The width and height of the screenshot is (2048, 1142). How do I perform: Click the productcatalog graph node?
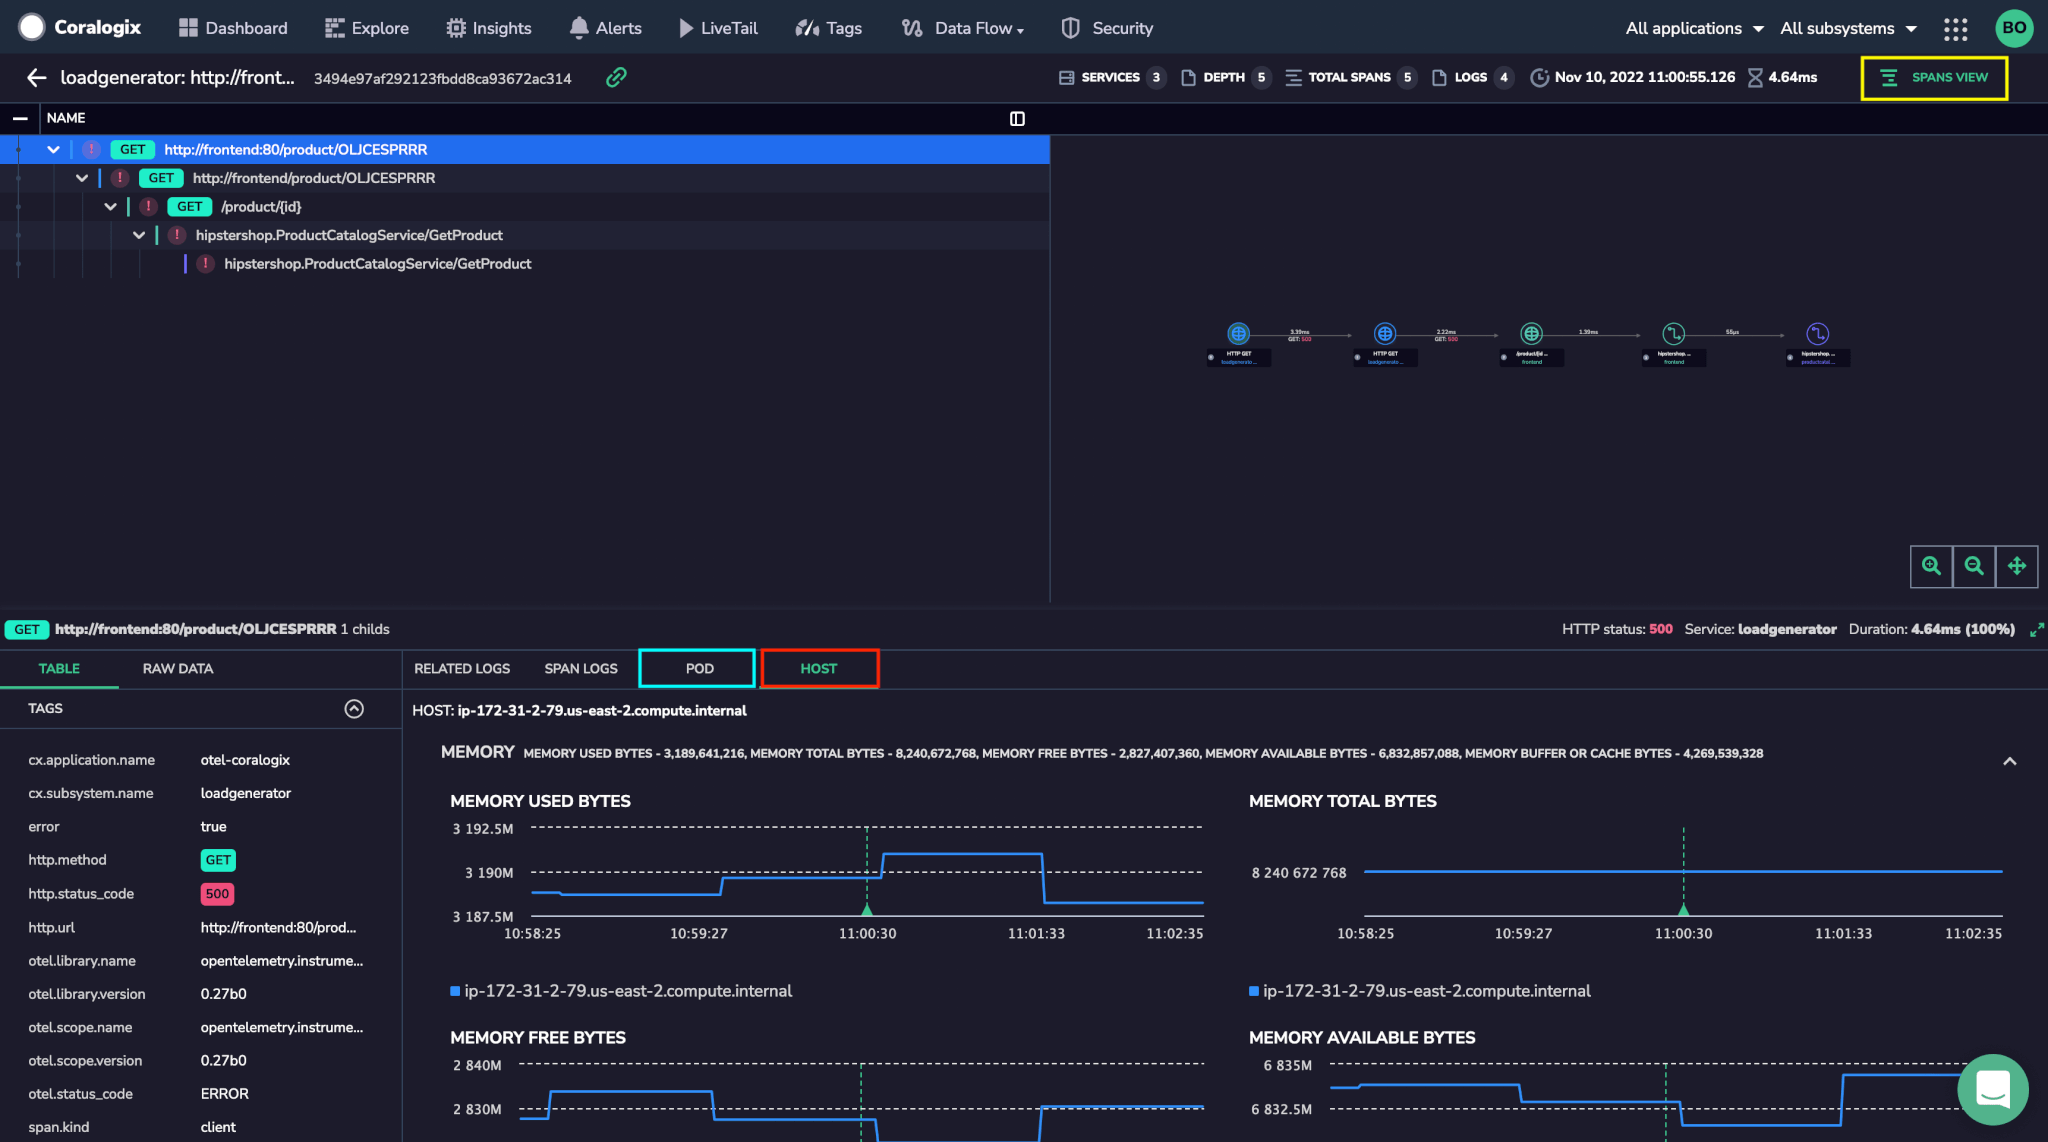point(1817,334)
